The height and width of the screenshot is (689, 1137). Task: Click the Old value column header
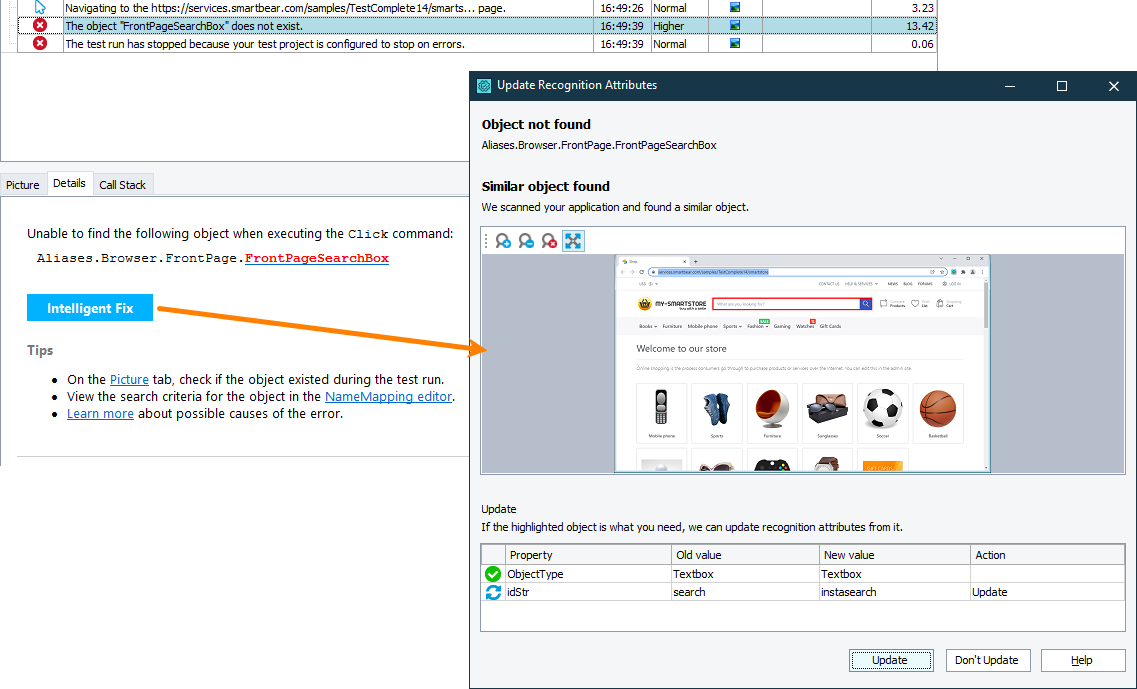[x=745, y=555]
